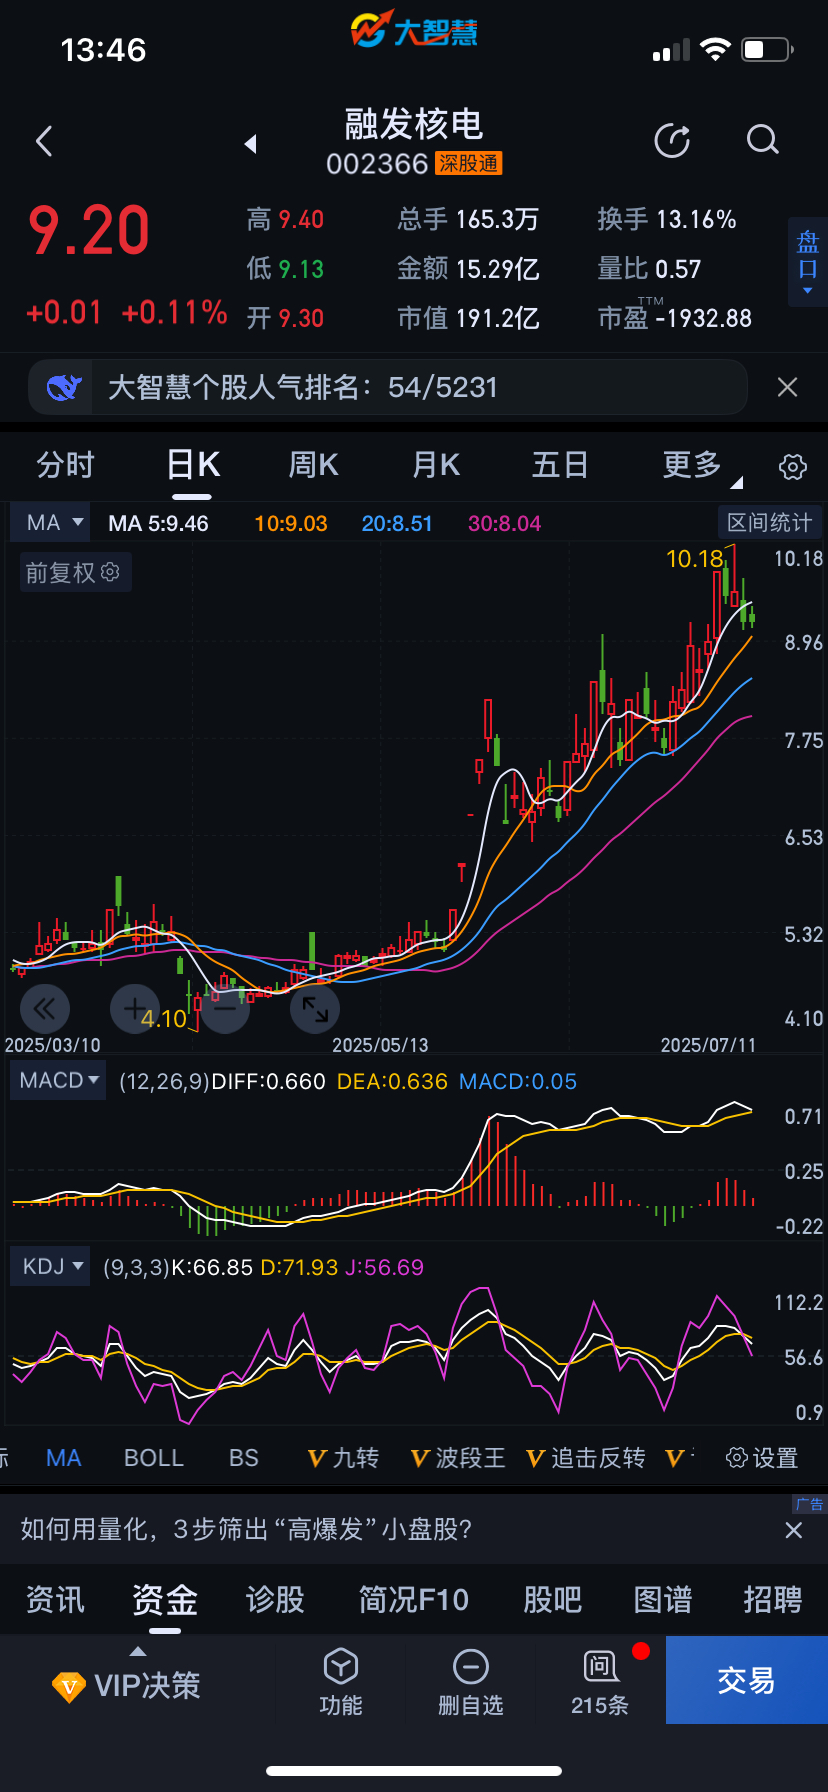Select the 日K chart tab
Viewport: 828px width, 1792px height.
tap(192, 465)
